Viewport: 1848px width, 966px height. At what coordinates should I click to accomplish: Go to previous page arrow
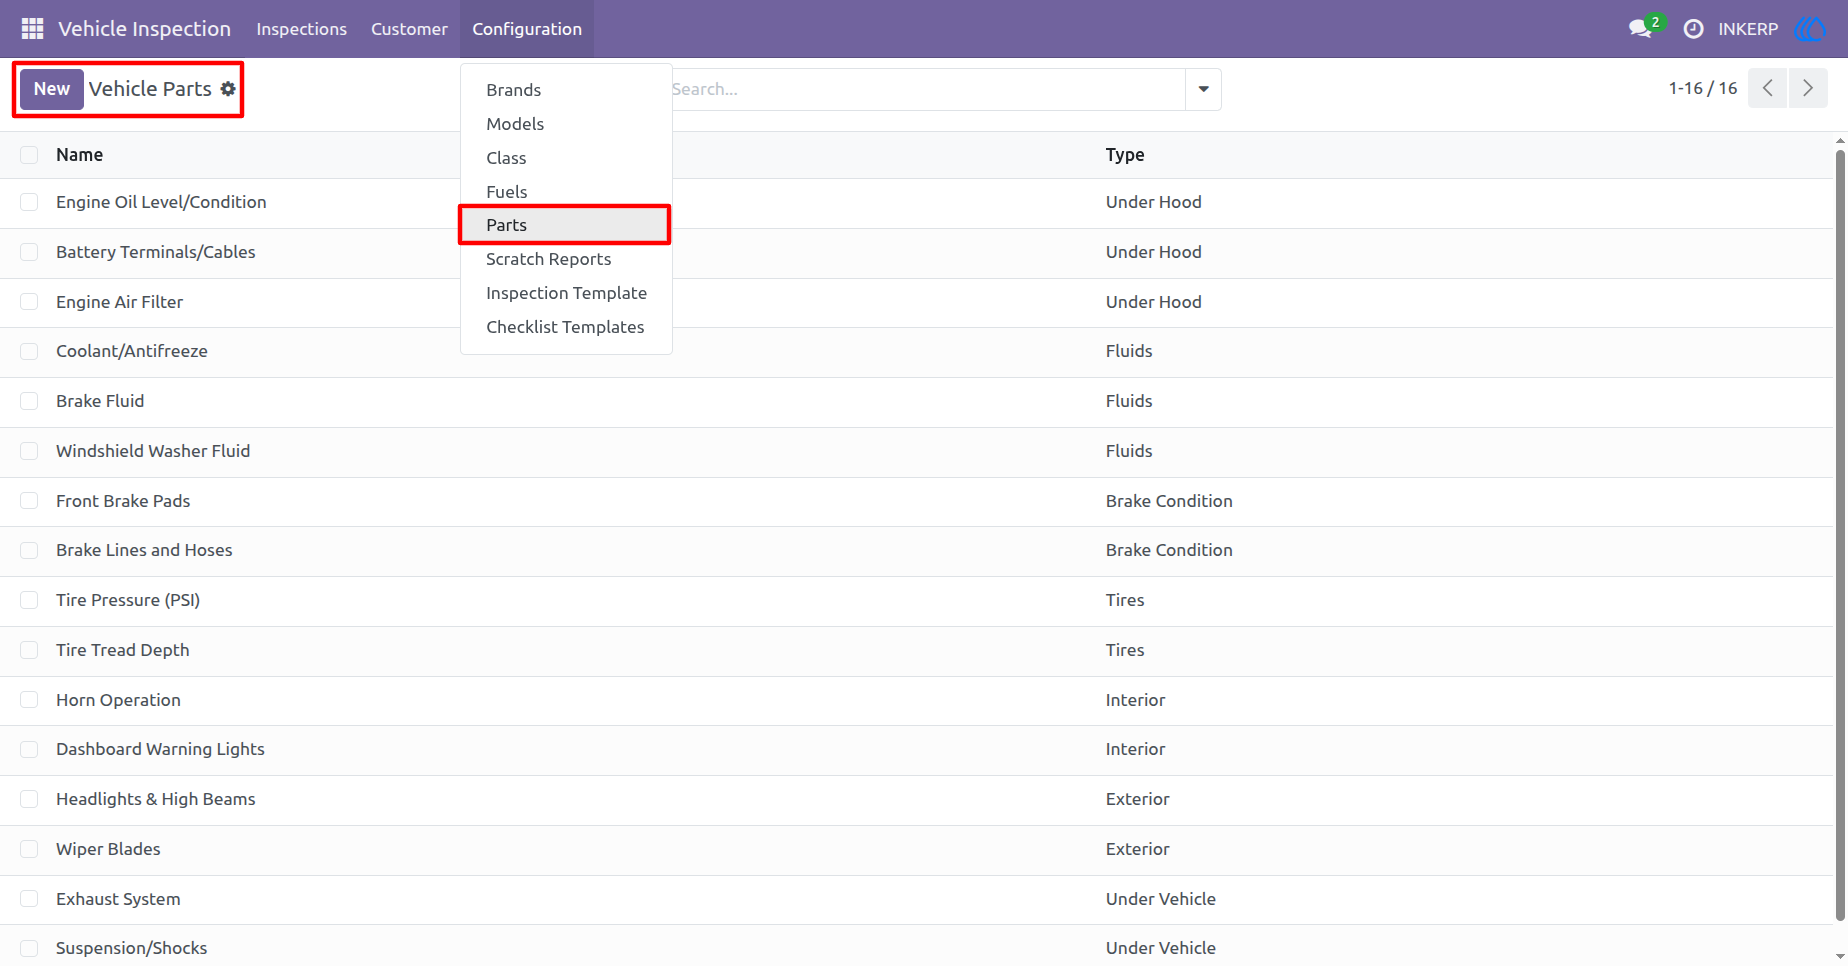[1767, 88]
